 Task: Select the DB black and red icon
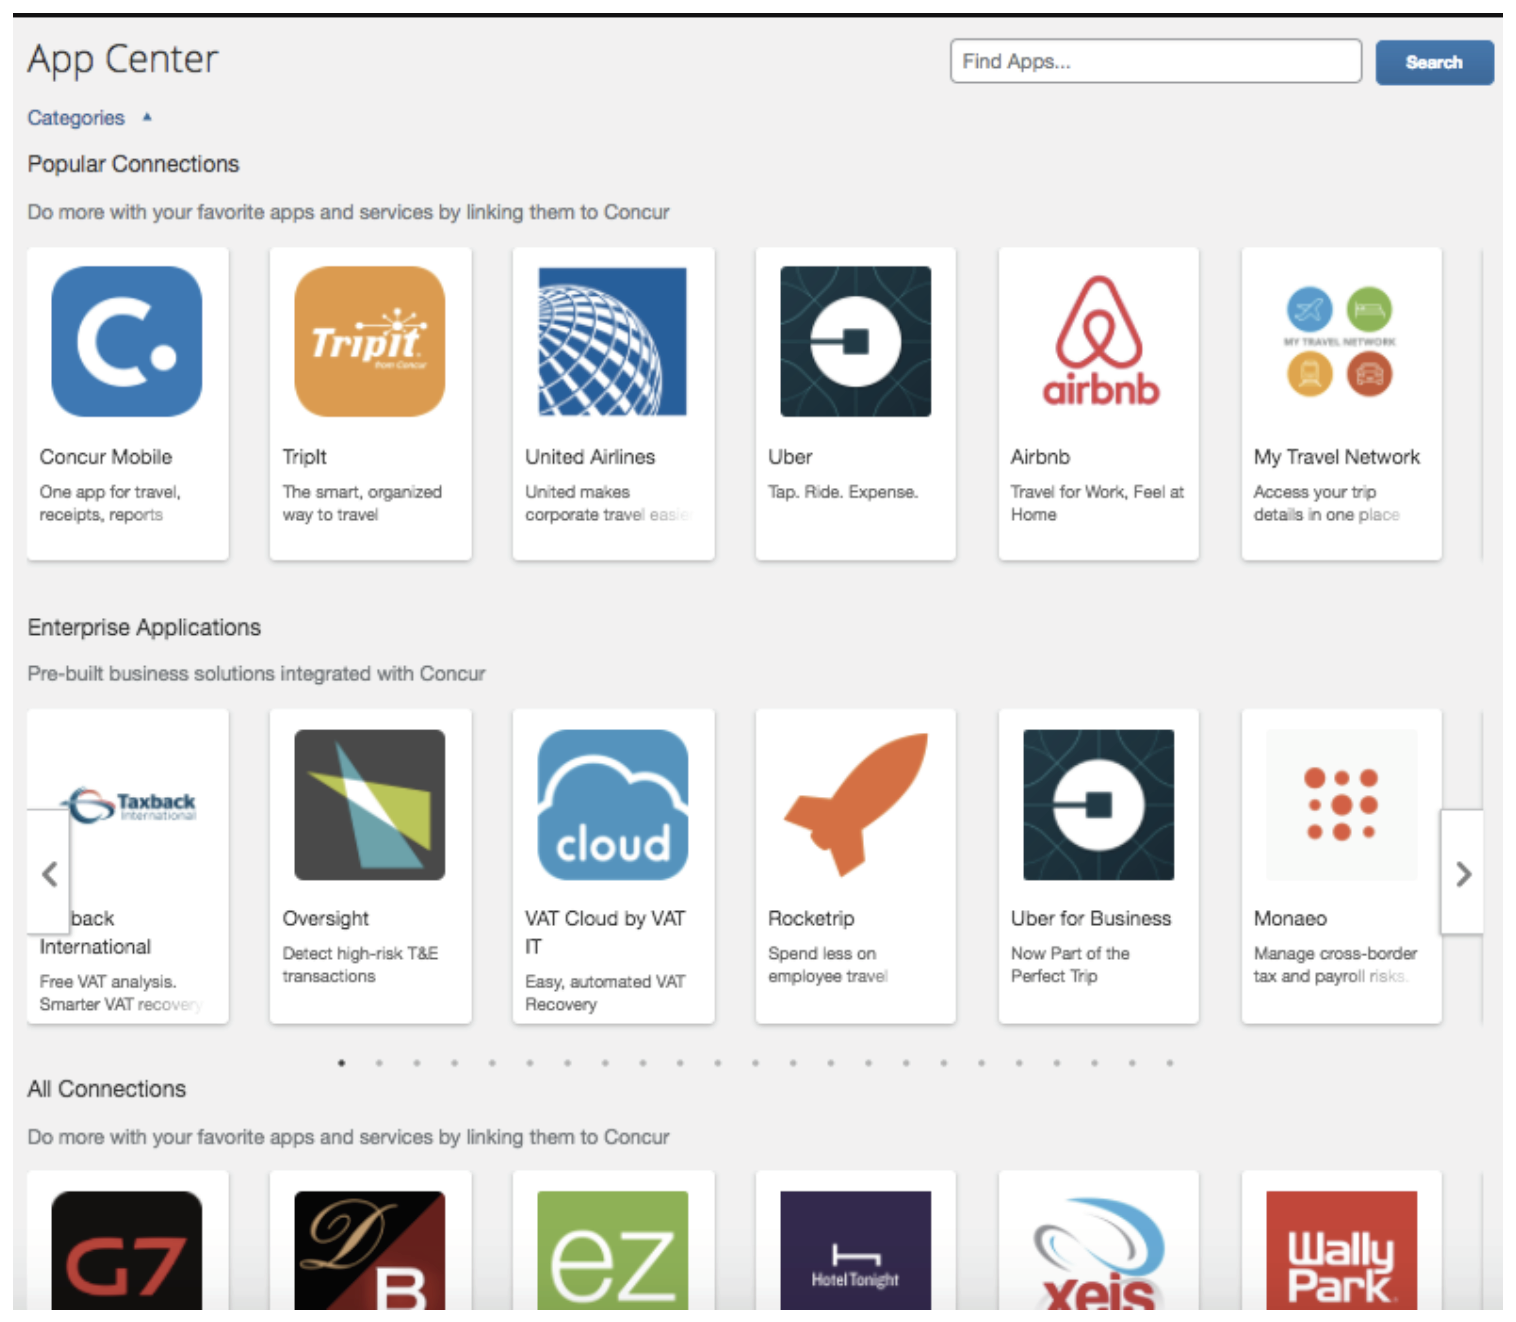point(370,1250)
